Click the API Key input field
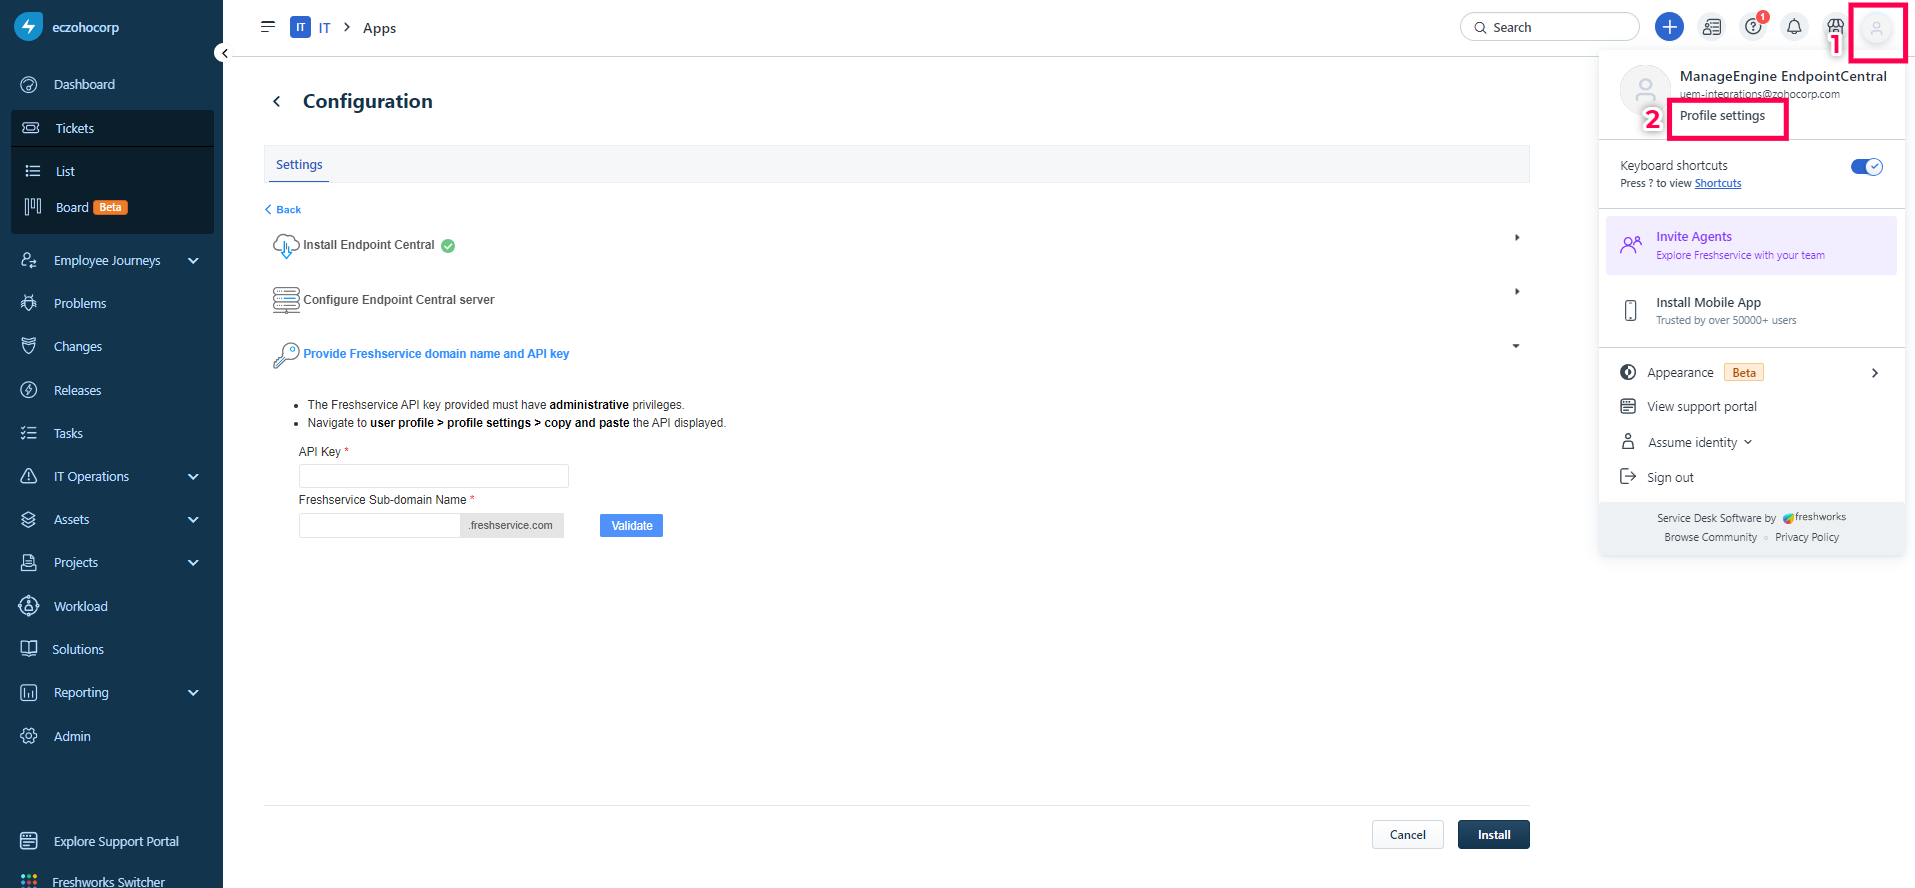This screenshot has height=888, width=1915. 433,476
